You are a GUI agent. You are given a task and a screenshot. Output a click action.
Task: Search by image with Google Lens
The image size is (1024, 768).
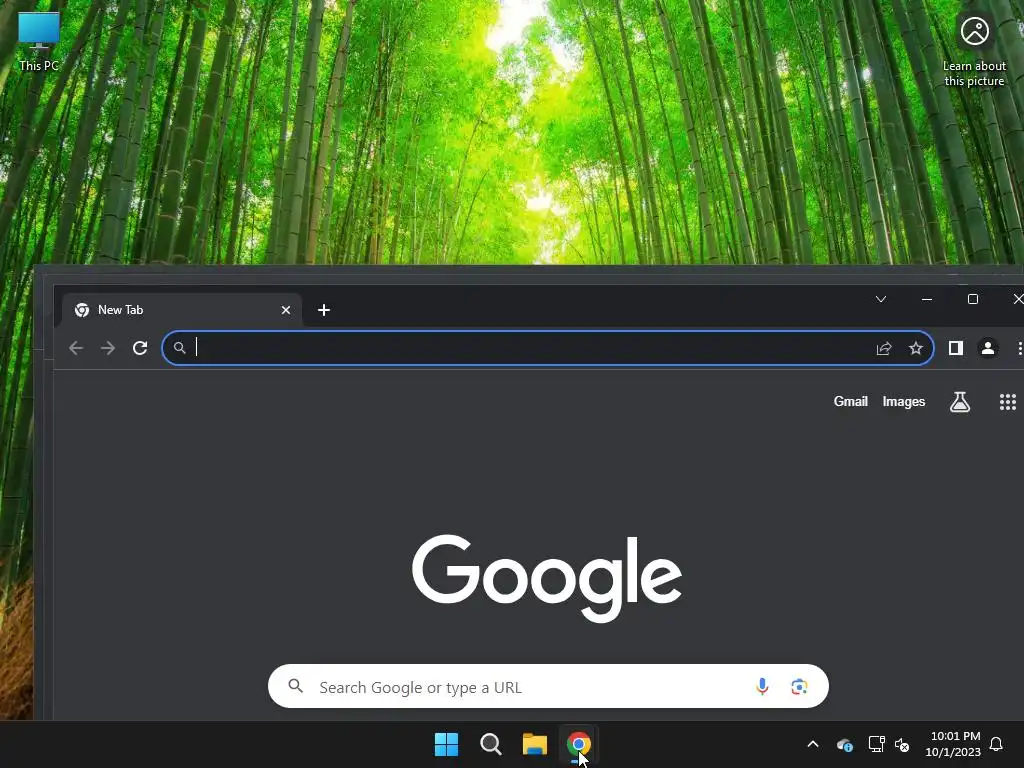(799, 686)
